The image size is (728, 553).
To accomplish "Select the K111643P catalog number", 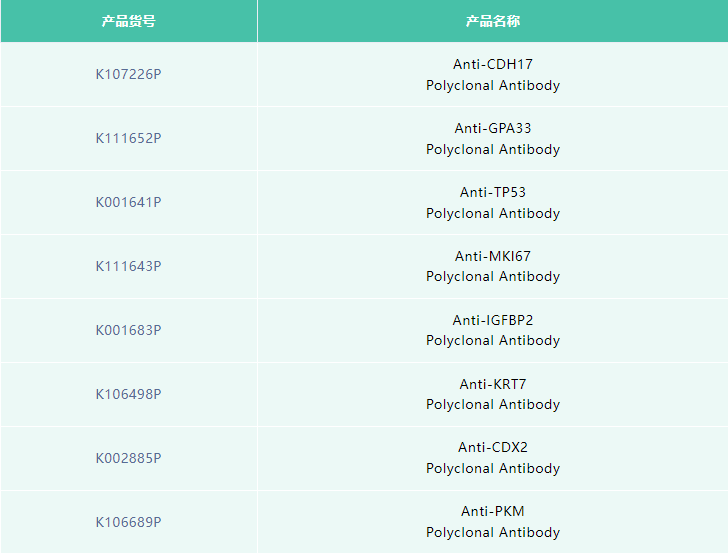I will (x=128, y=266).
